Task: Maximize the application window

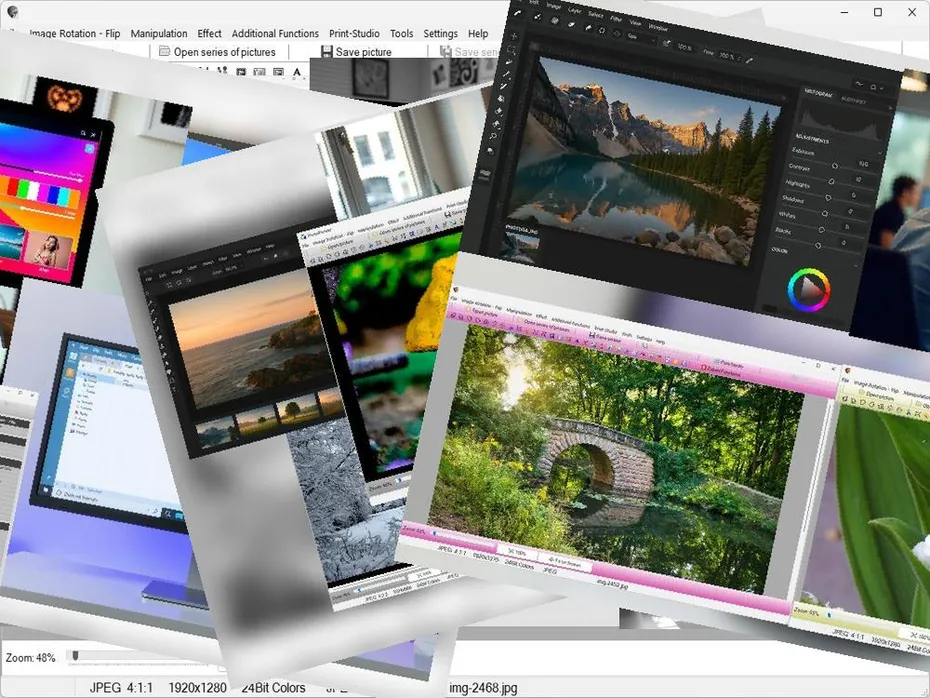Action: pos(877,12)
